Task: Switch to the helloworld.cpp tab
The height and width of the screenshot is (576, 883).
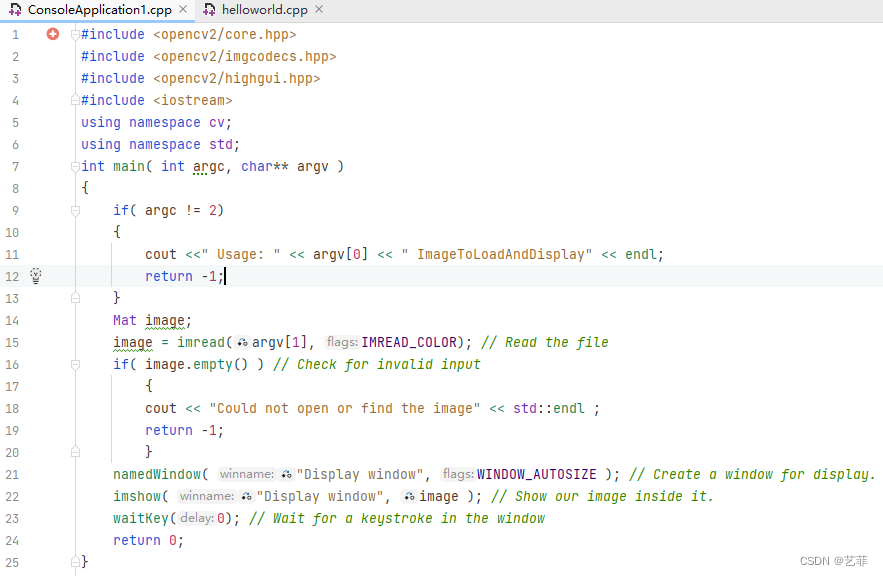Action: pos(265,10)
